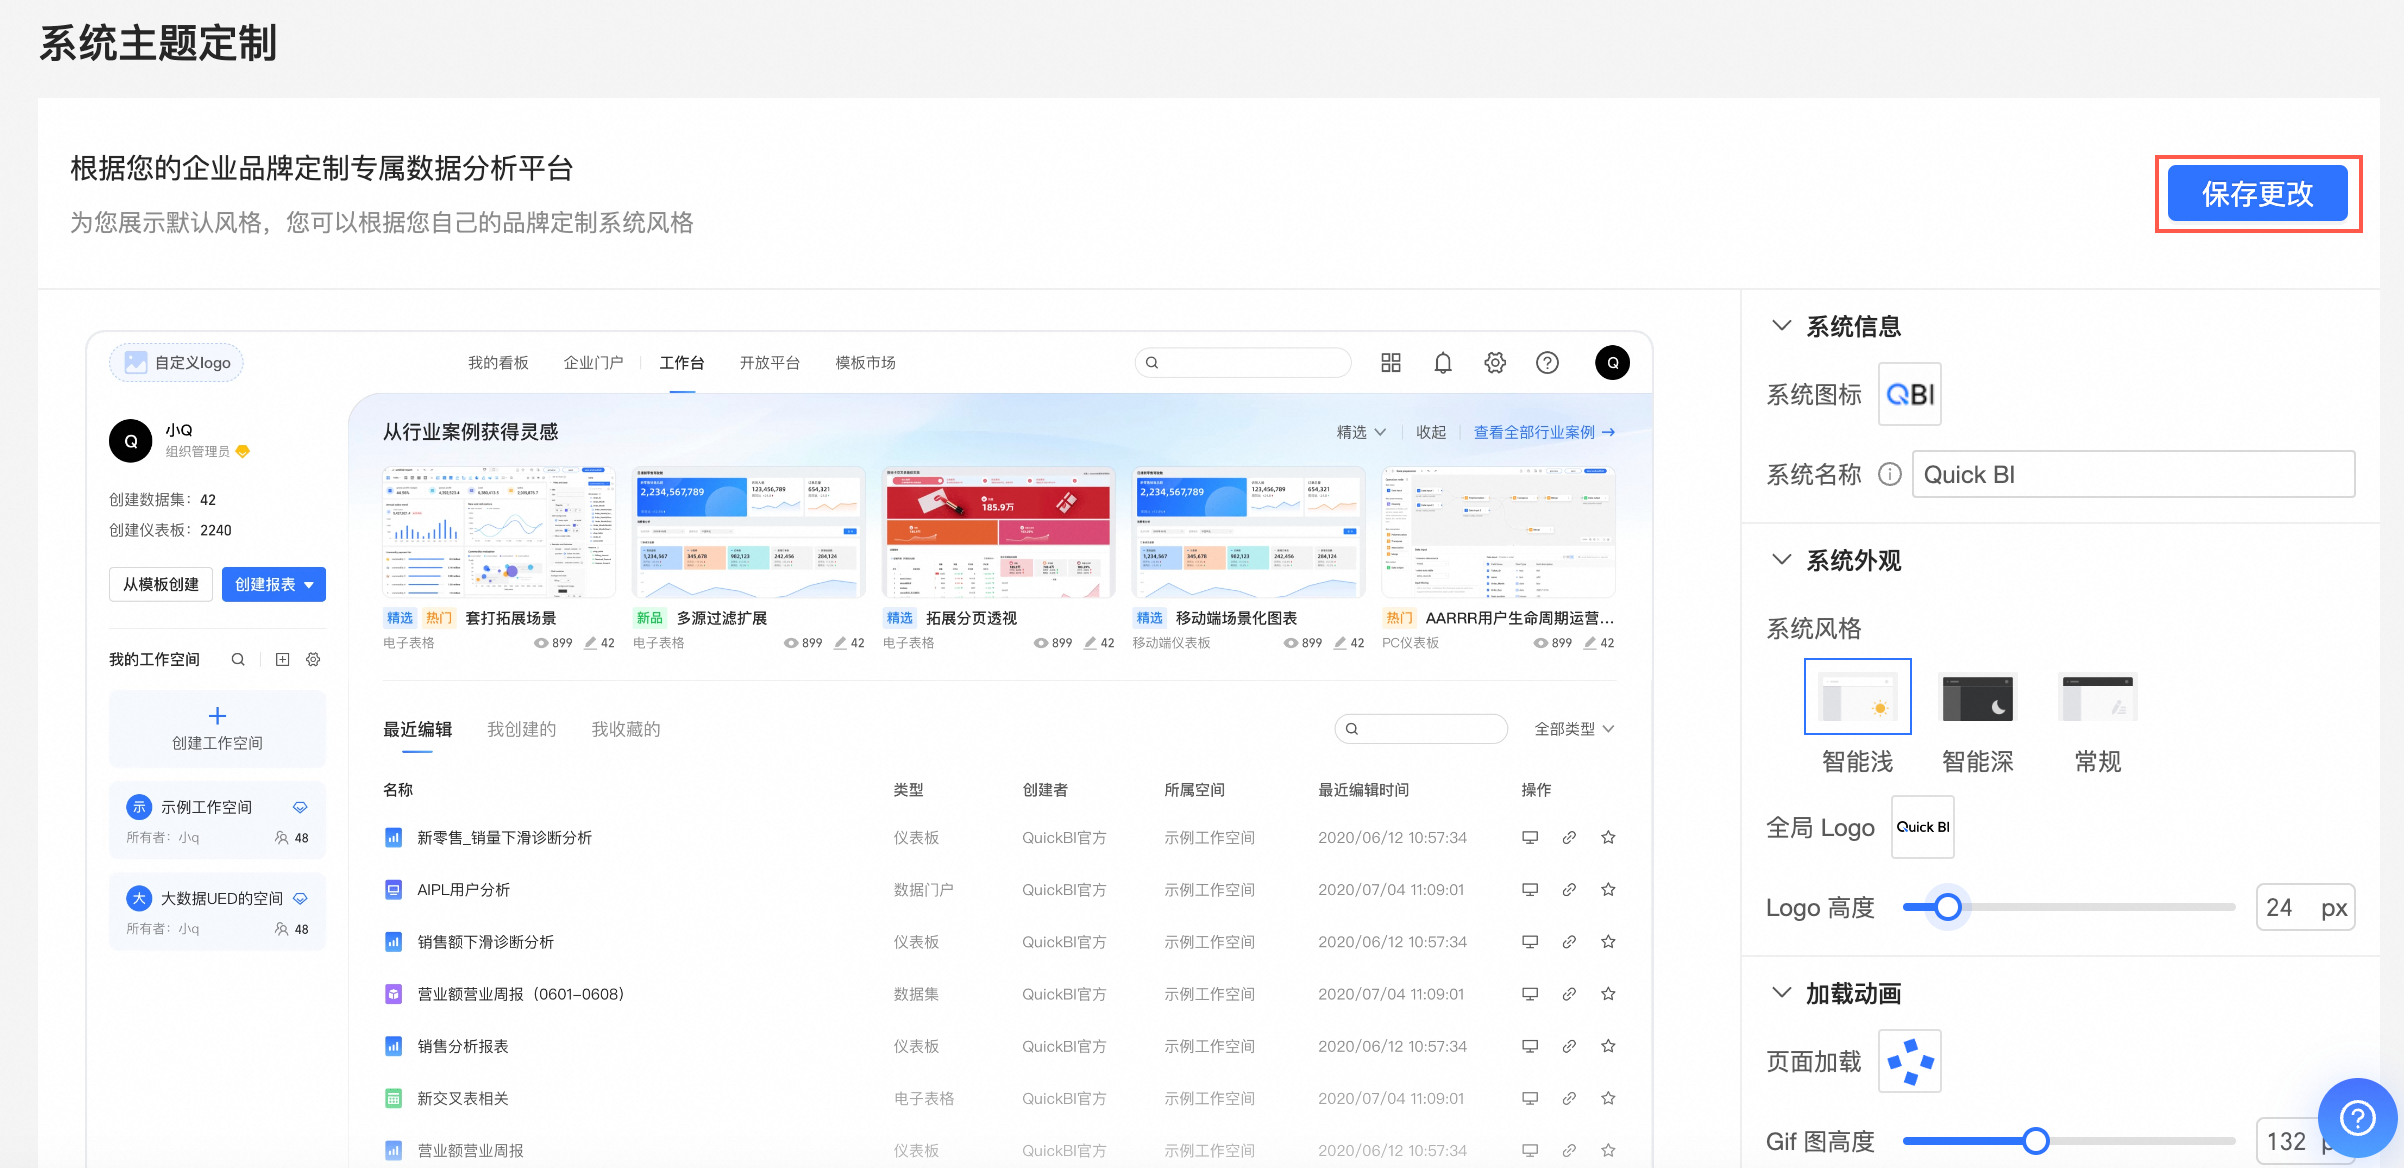Open the notification bell icon
Viewport: 2404px width, 1168px height.
click(1442, 363)
